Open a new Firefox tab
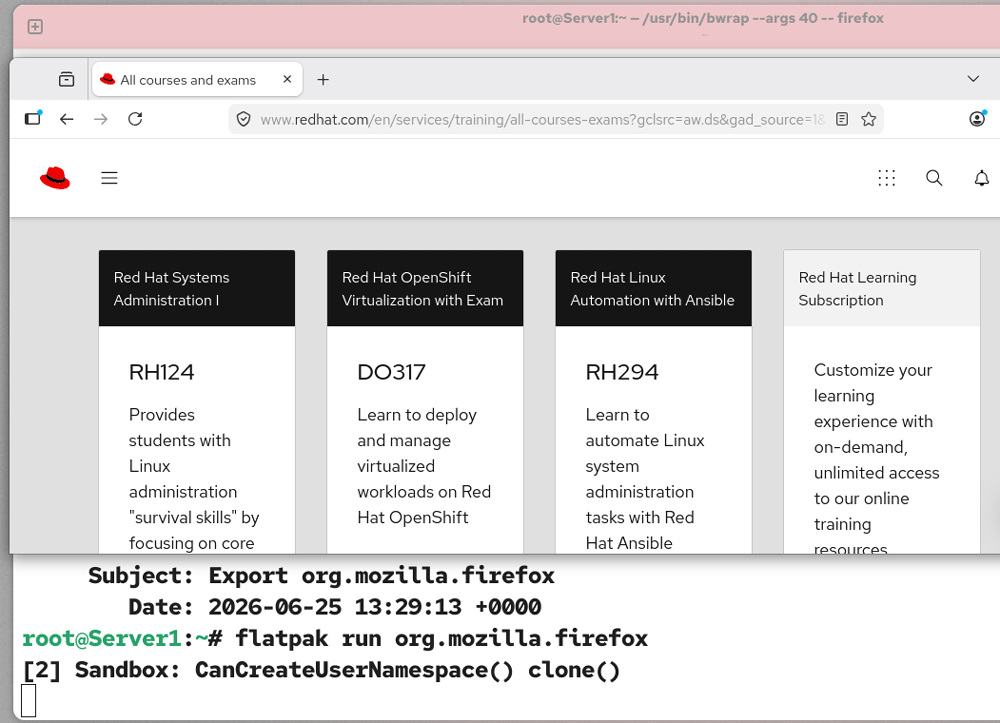This screenshot has height=723, width=1000. (323, 80)
